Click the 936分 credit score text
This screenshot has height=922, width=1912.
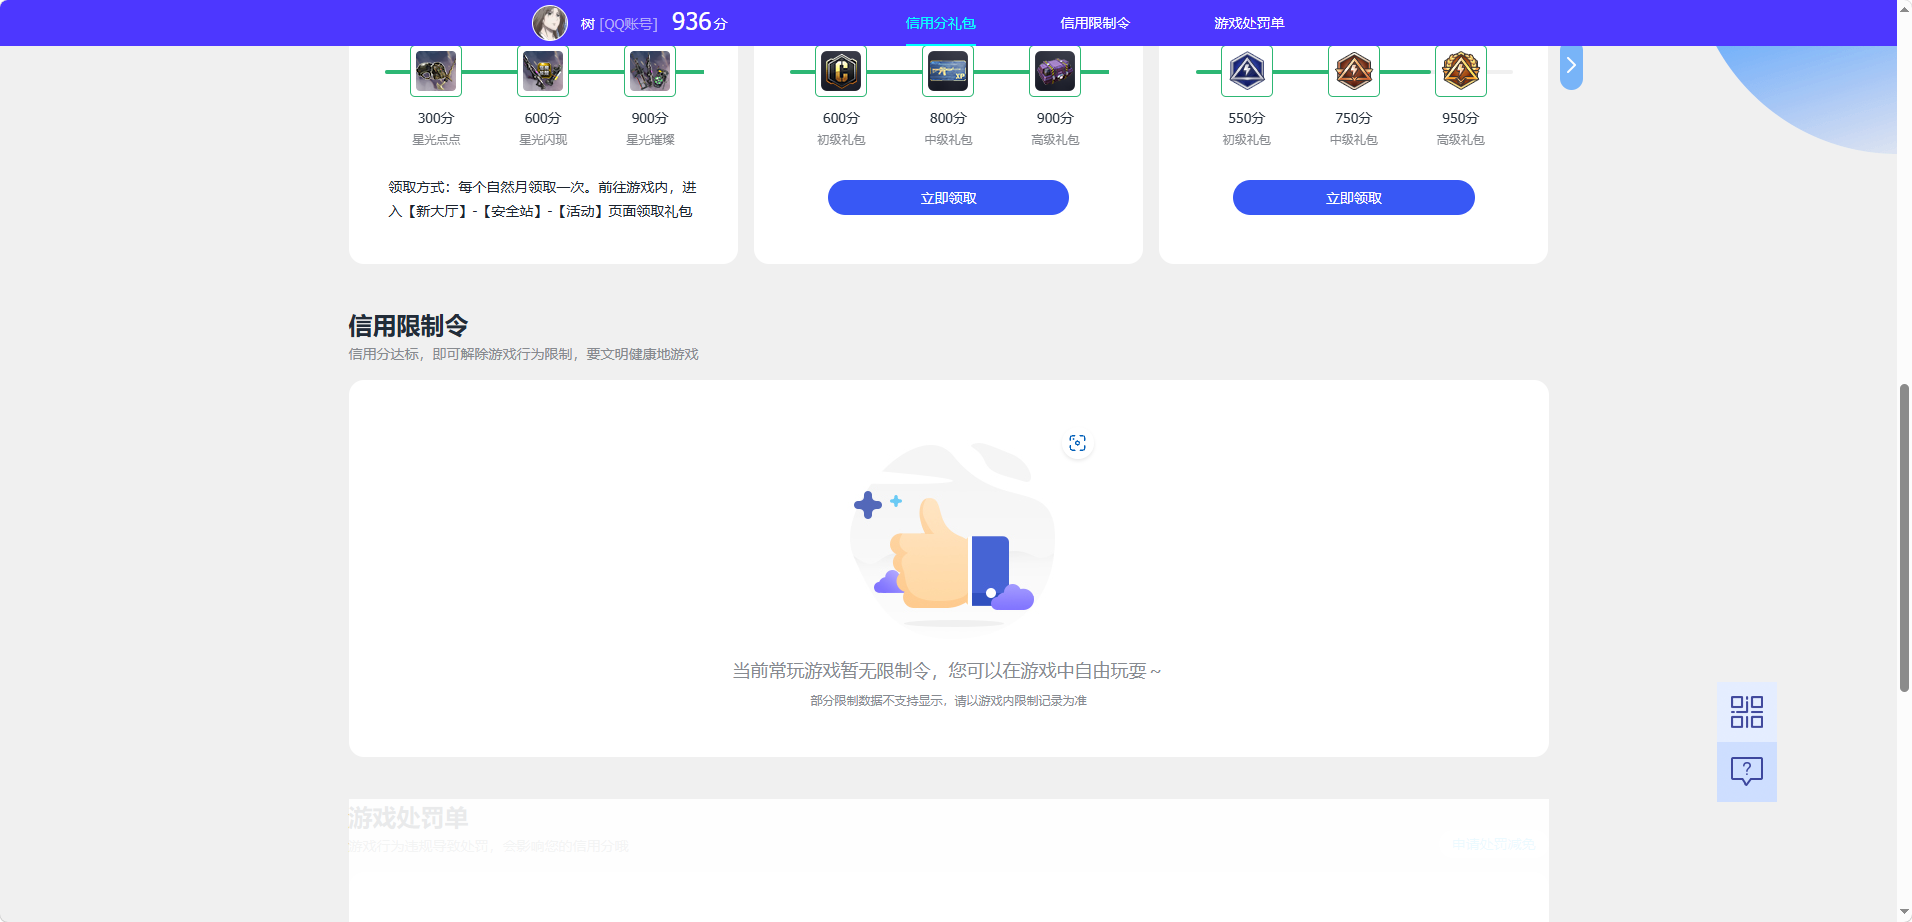pos(700,22)
